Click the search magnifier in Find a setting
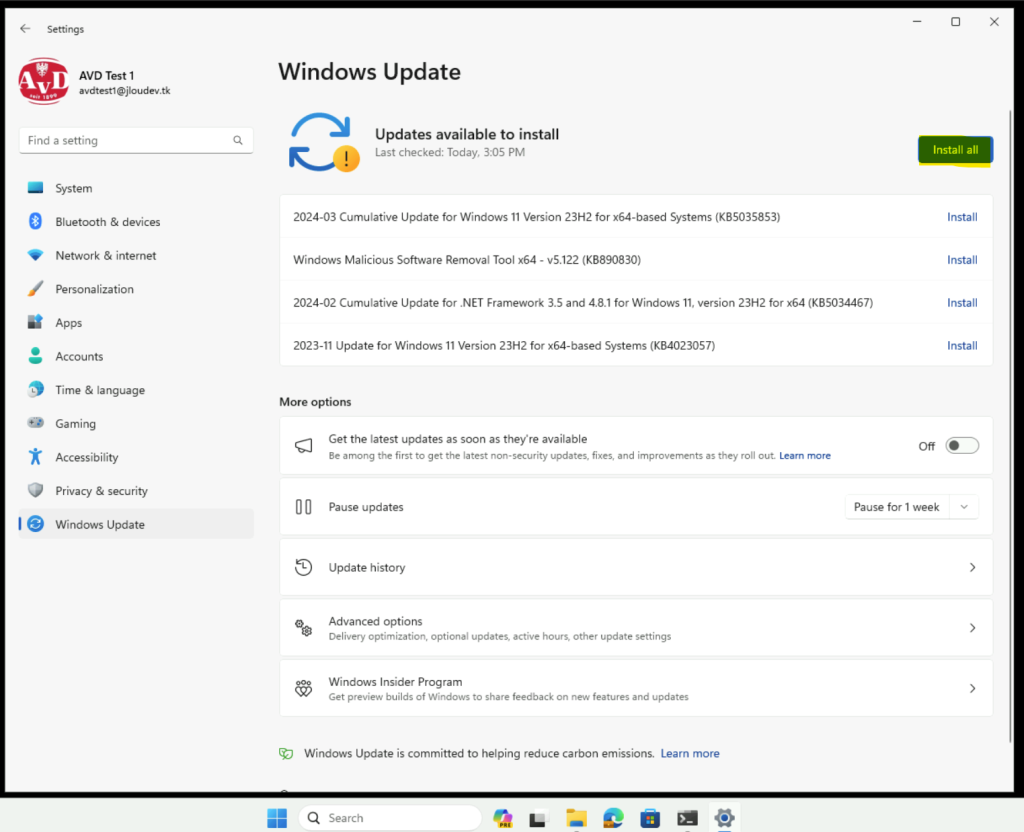 (238, 140)
